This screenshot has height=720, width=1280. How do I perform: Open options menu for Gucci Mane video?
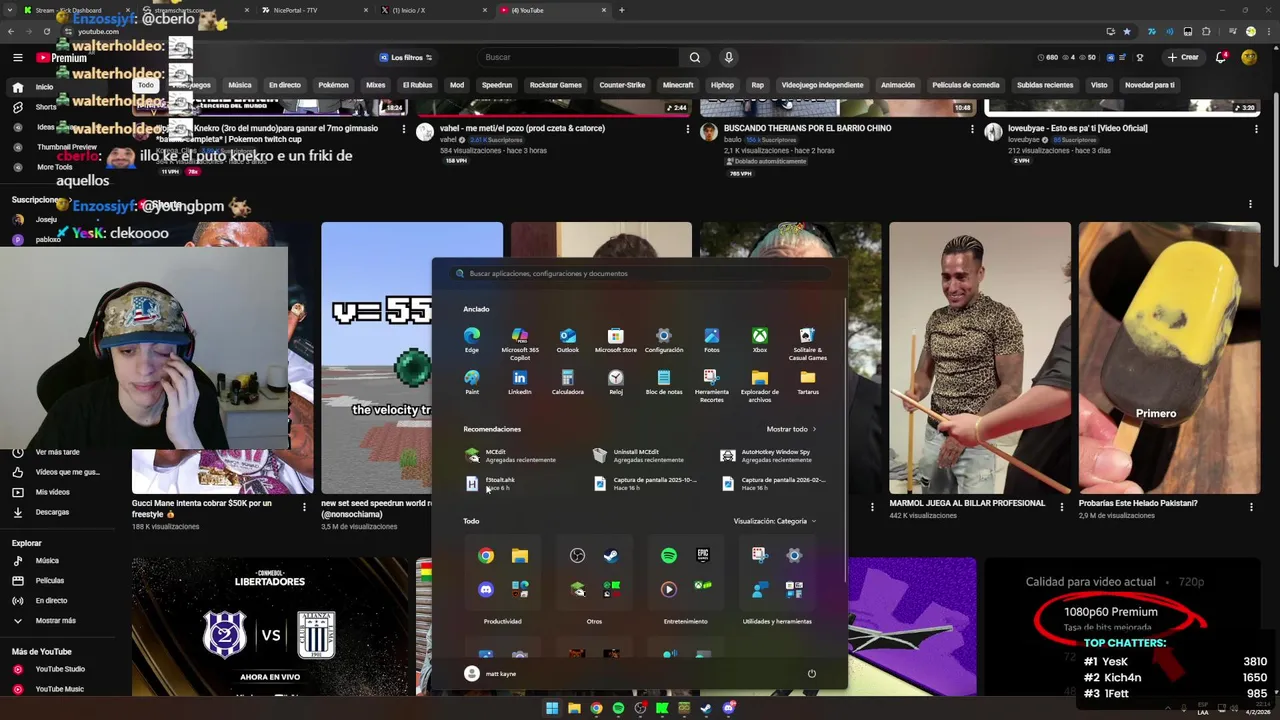click(x=304, y=508)
